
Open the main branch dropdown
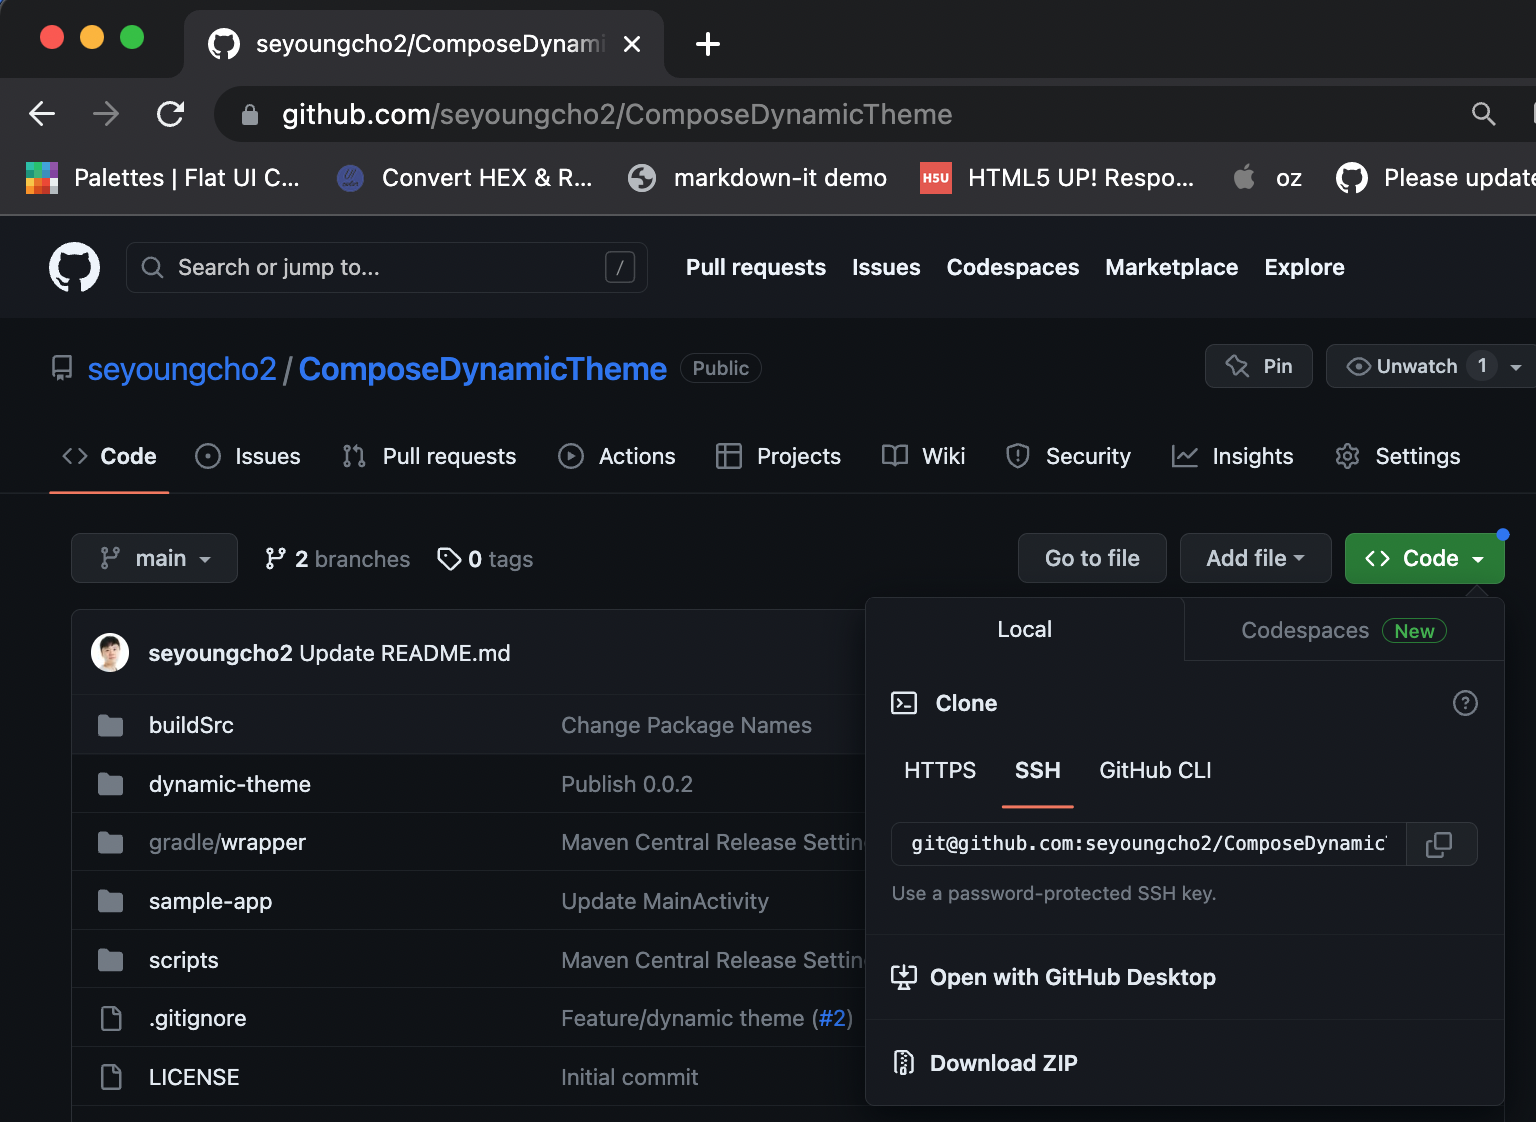[154, 558]
